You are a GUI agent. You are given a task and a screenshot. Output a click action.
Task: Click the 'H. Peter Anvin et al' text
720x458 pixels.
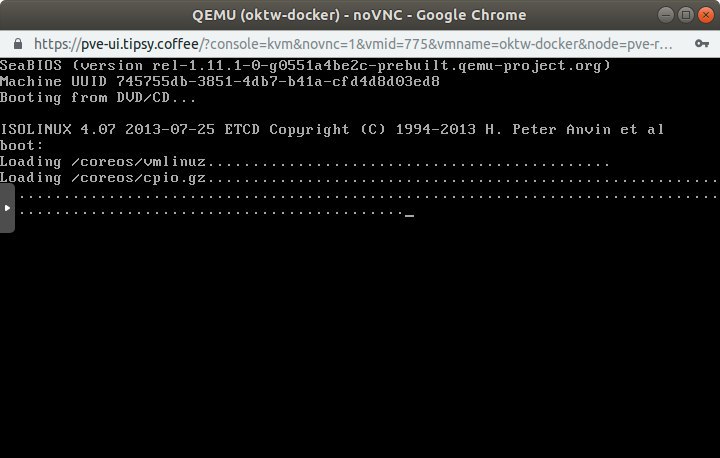coord(574,130)
